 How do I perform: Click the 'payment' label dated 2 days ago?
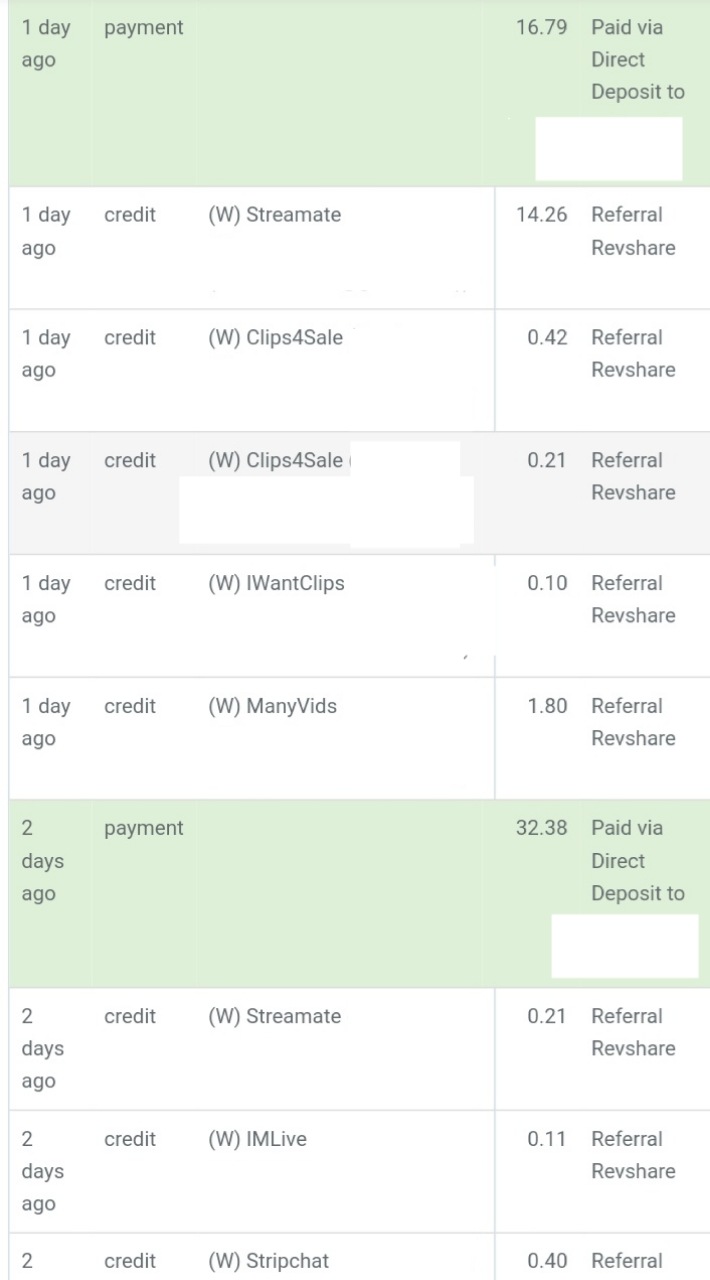tap(143, 828)
